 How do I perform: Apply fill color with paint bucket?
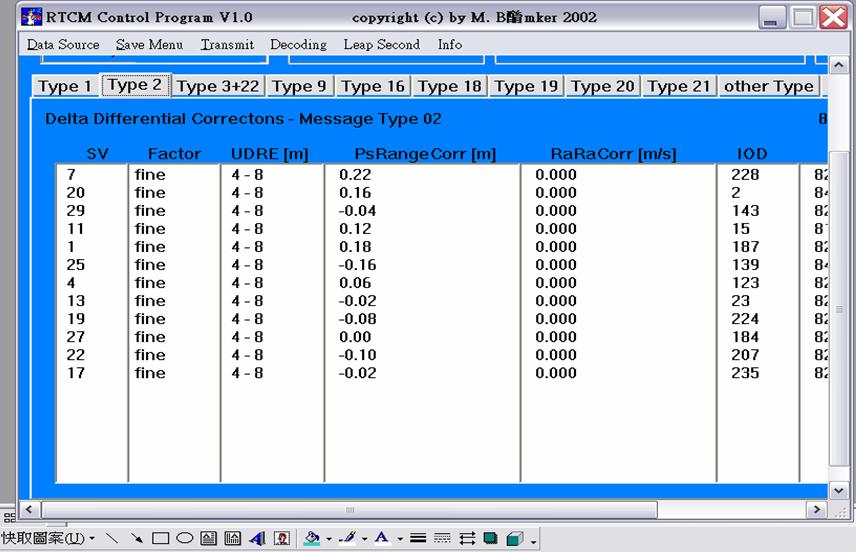(x=312, y=539)
